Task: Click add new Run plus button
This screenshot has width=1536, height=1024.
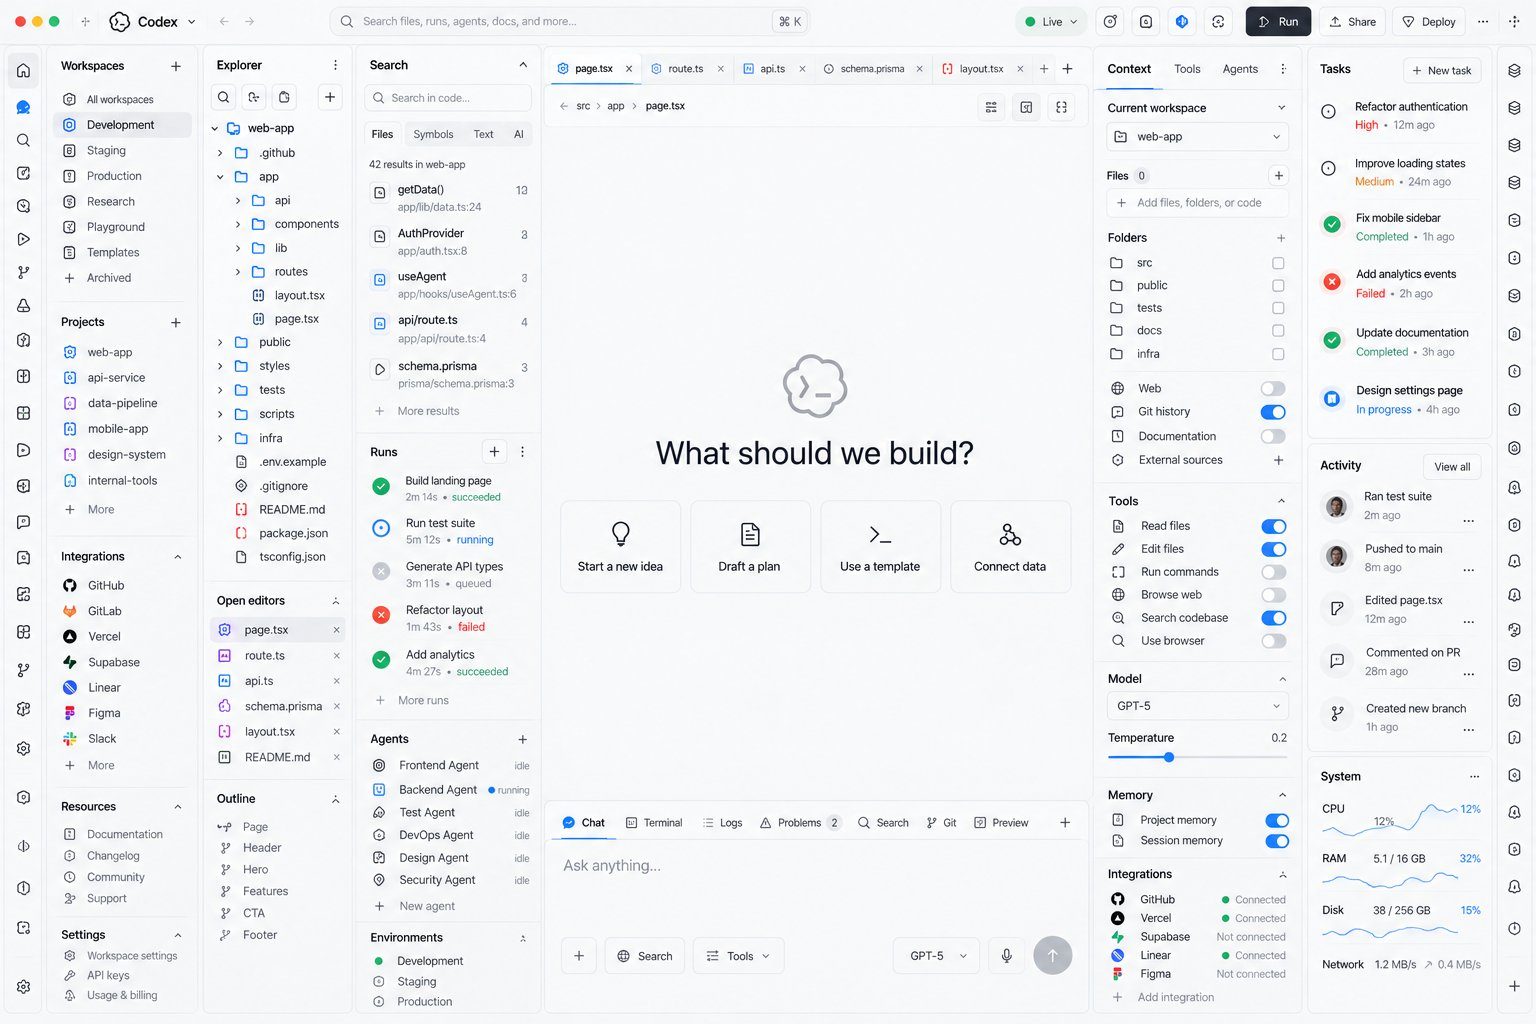Action: coord(494,452)
